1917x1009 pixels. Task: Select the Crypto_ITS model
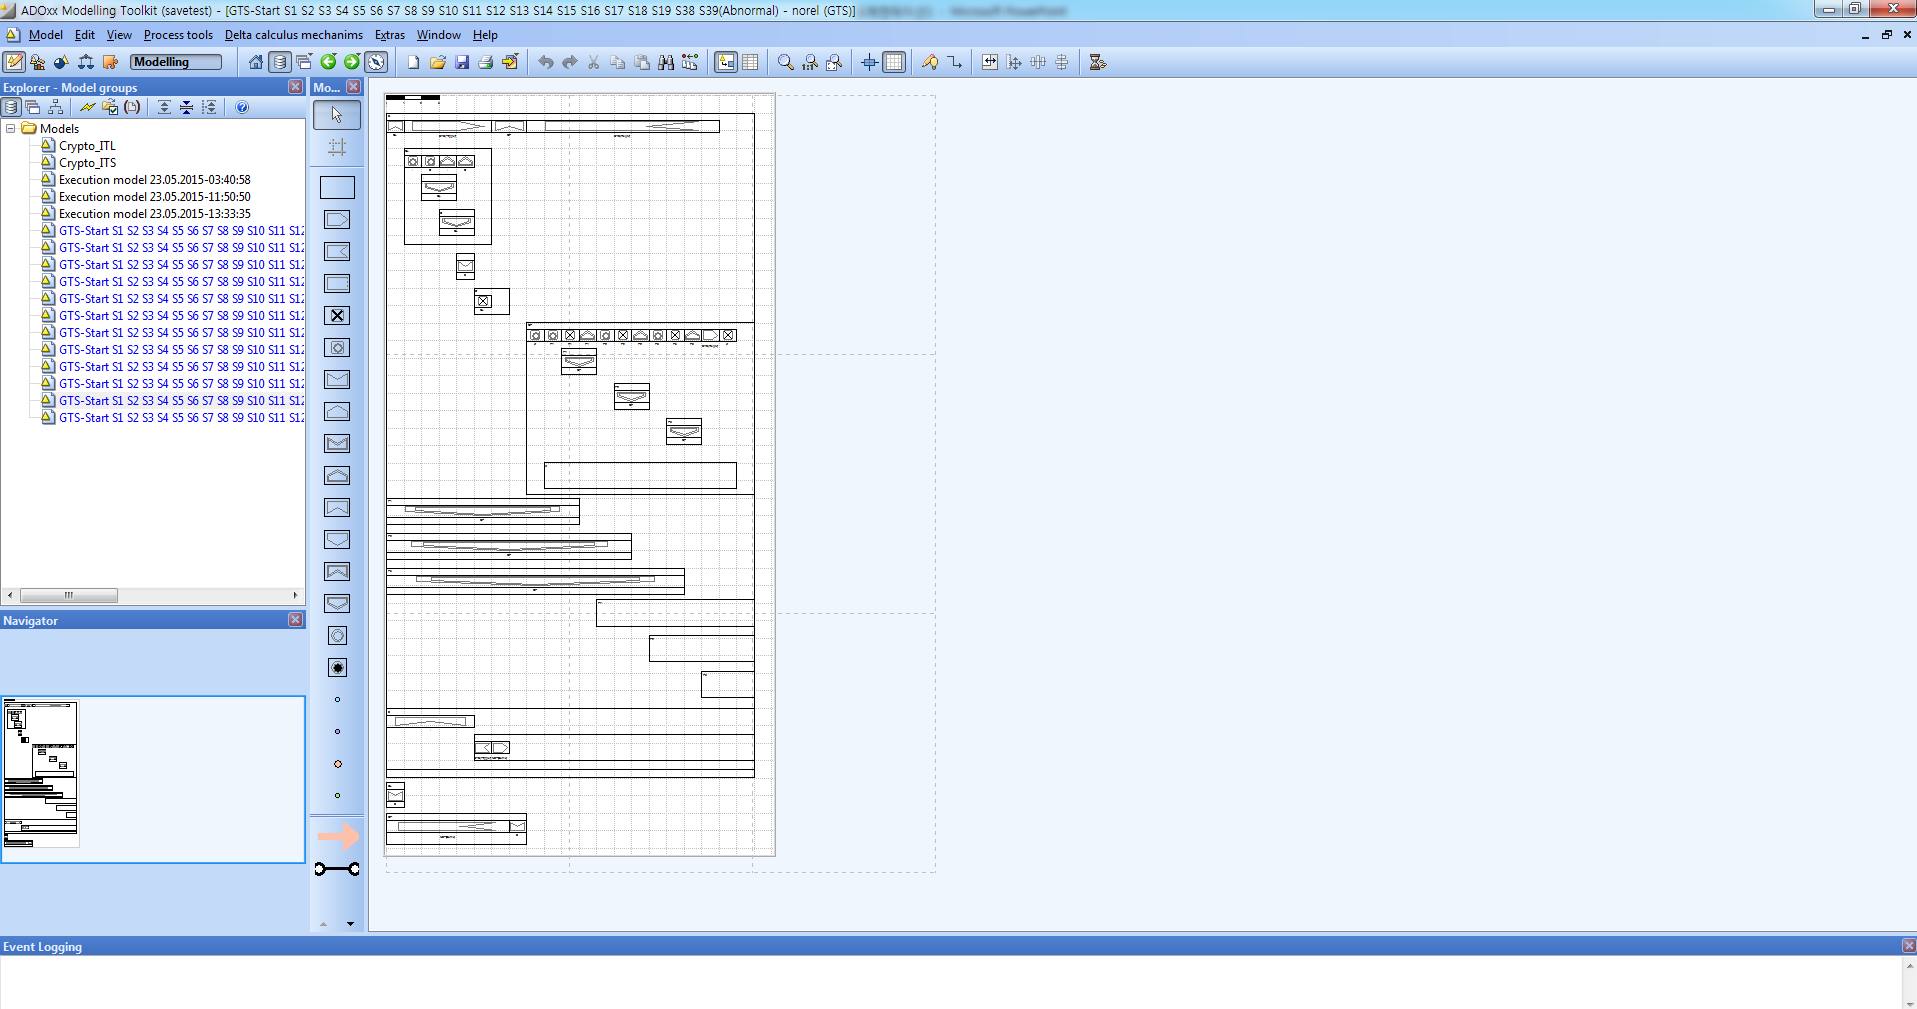click(x=87, y=163)
